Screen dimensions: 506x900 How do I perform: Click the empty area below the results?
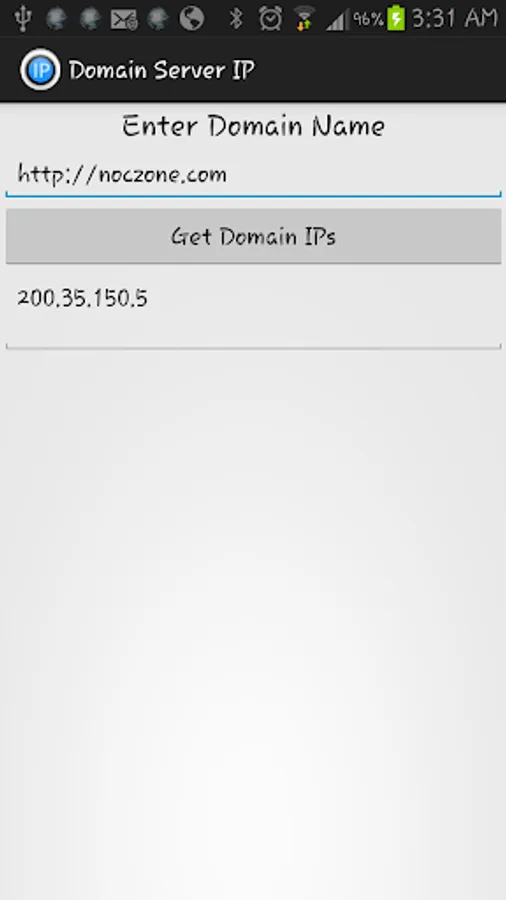253,624
